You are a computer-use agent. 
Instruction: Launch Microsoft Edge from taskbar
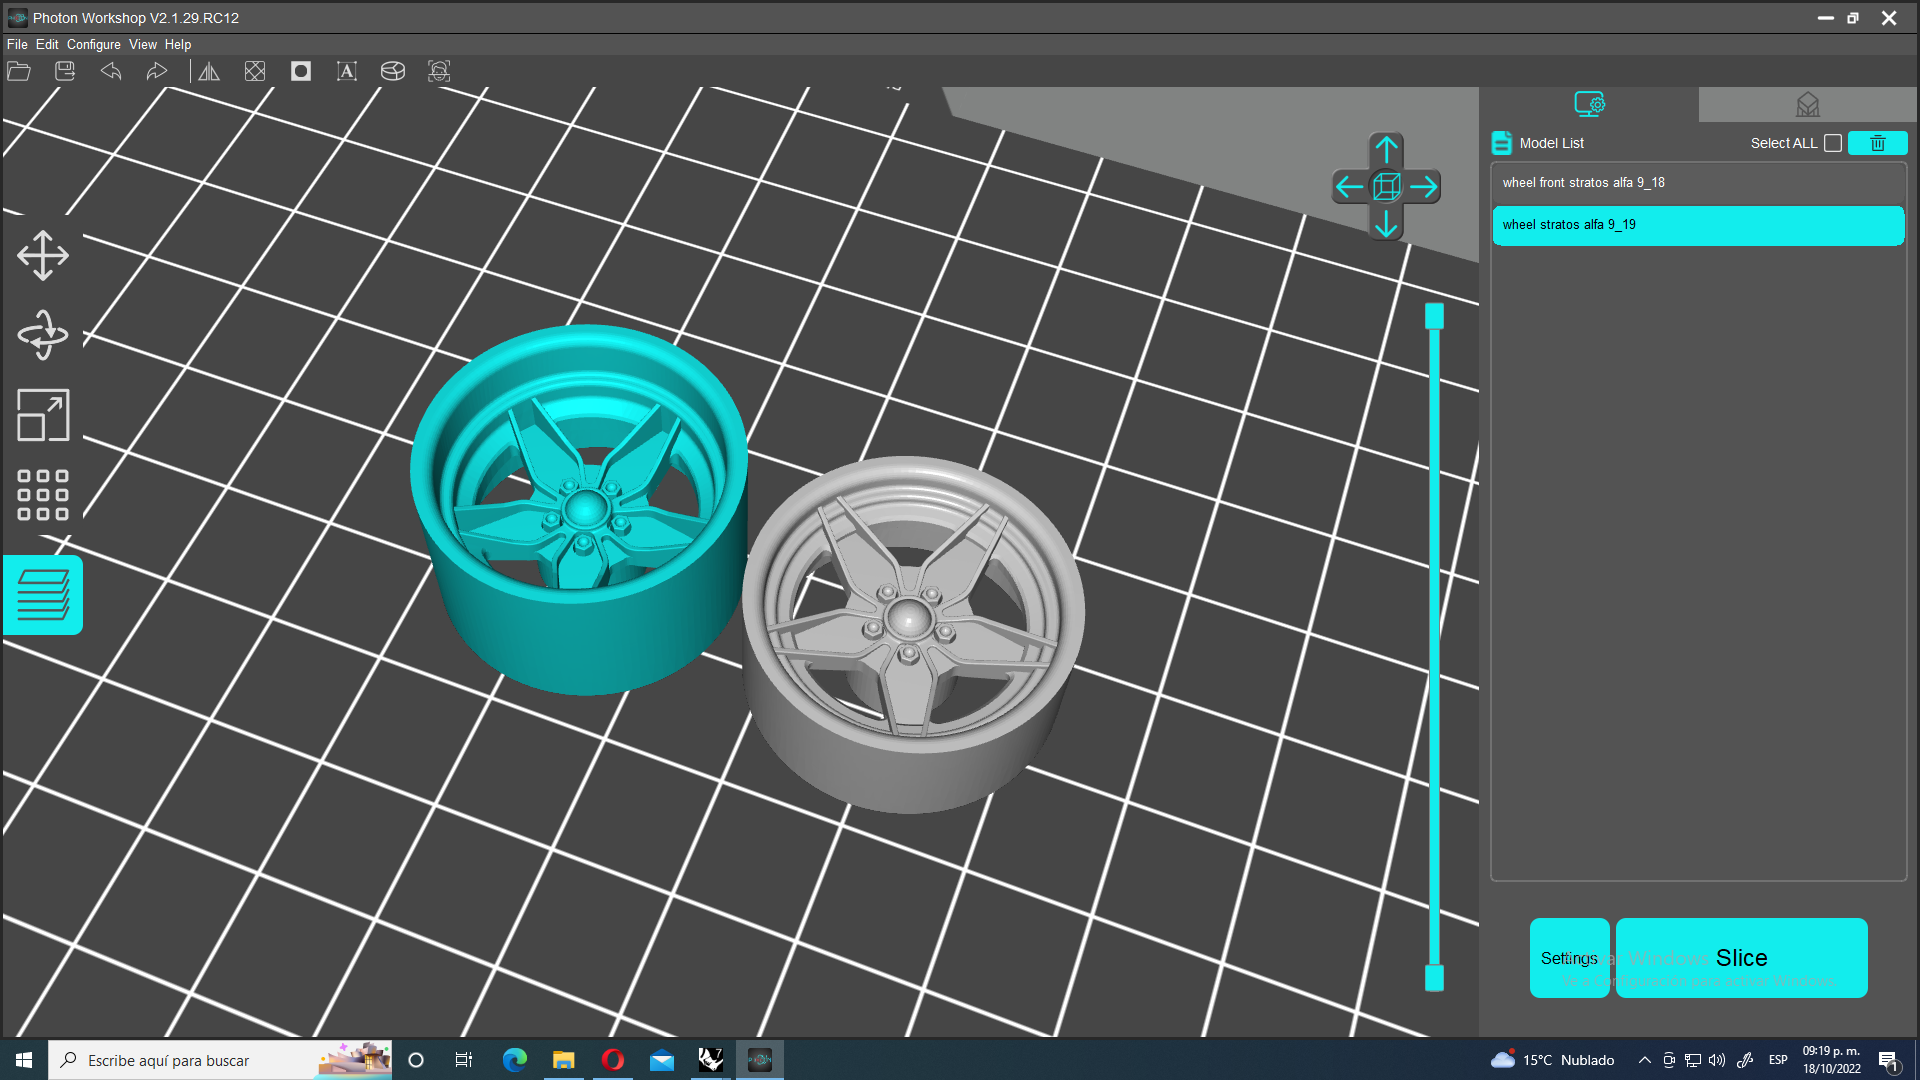tap(515, 1060)
